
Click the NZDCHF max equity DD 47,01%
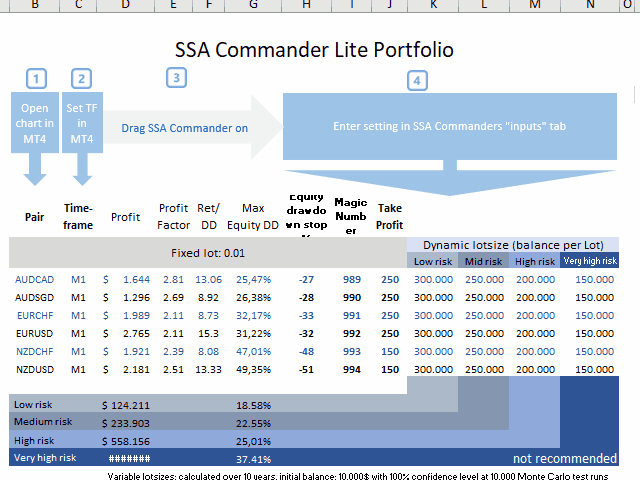pyautogui.click(x=253, y=351)
